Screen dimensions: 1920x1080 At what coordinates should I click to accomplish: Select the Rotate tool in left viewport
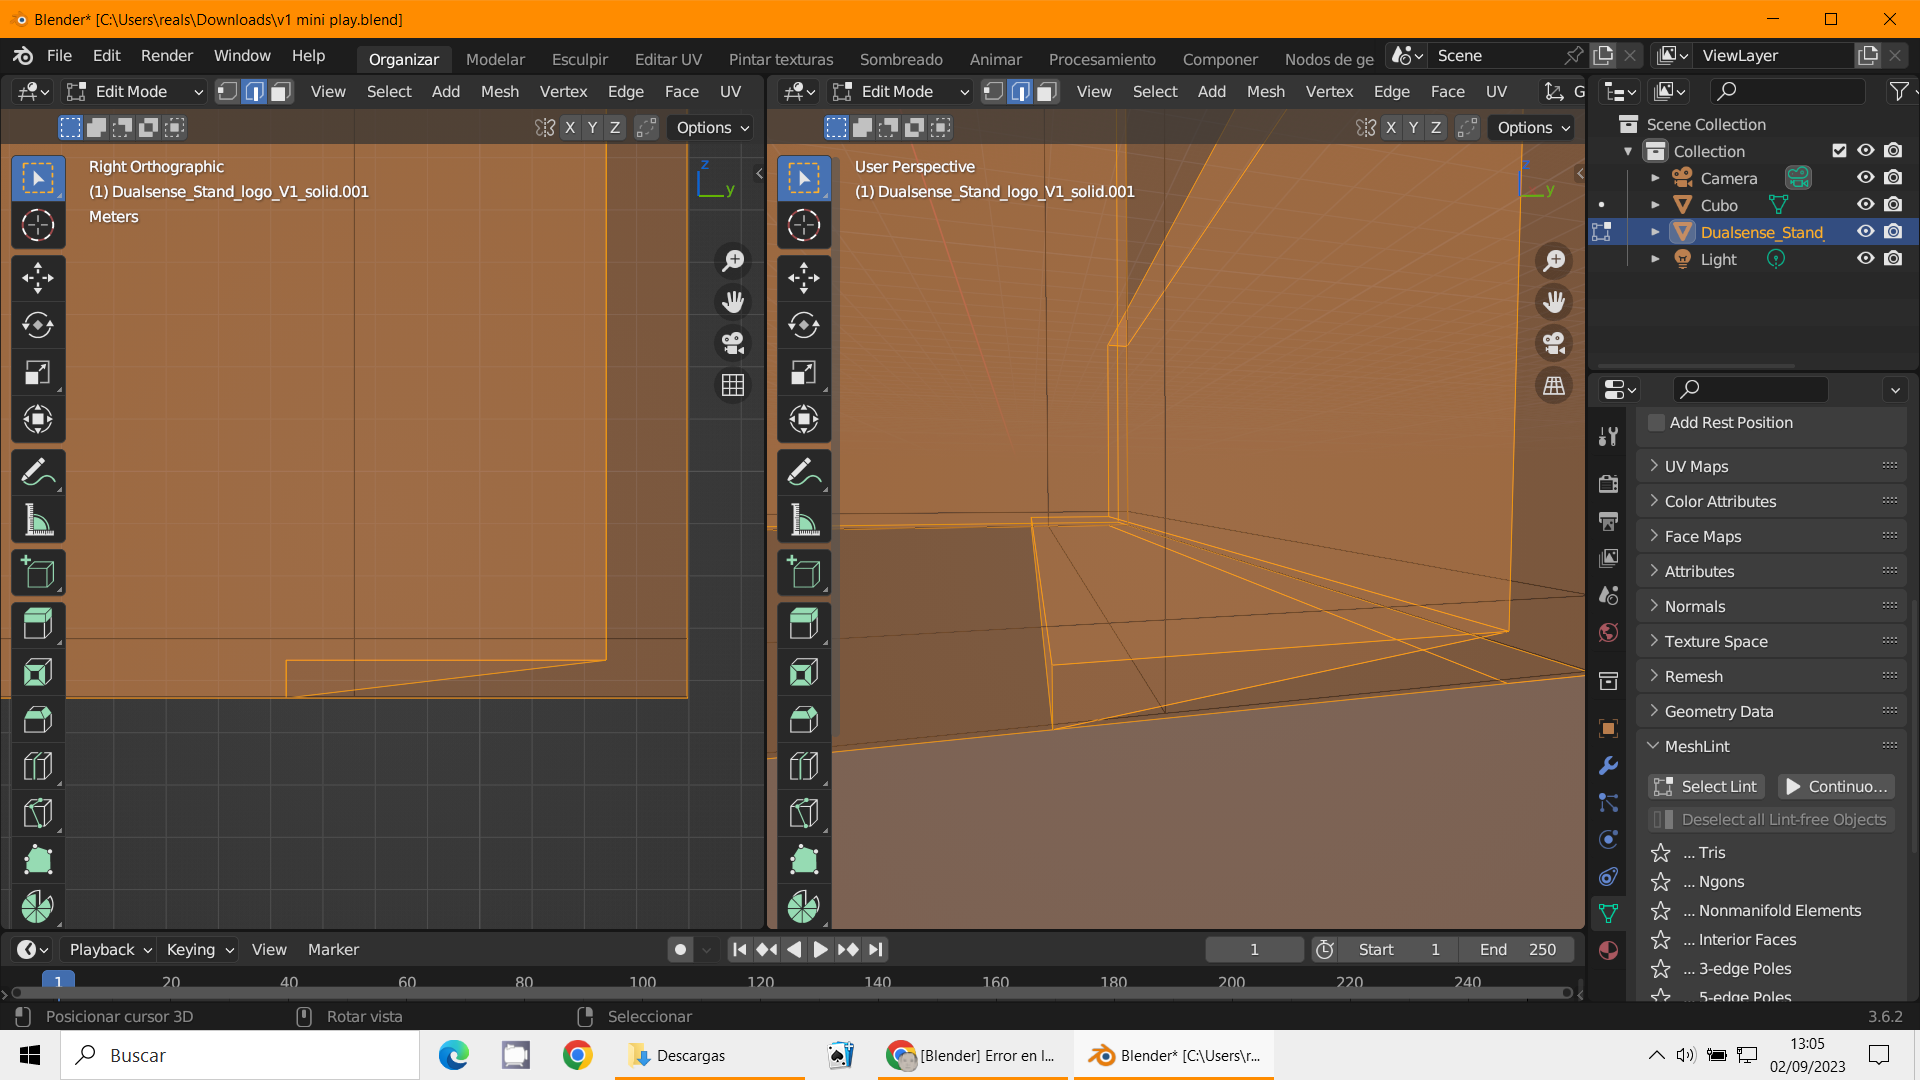[38, 325]
